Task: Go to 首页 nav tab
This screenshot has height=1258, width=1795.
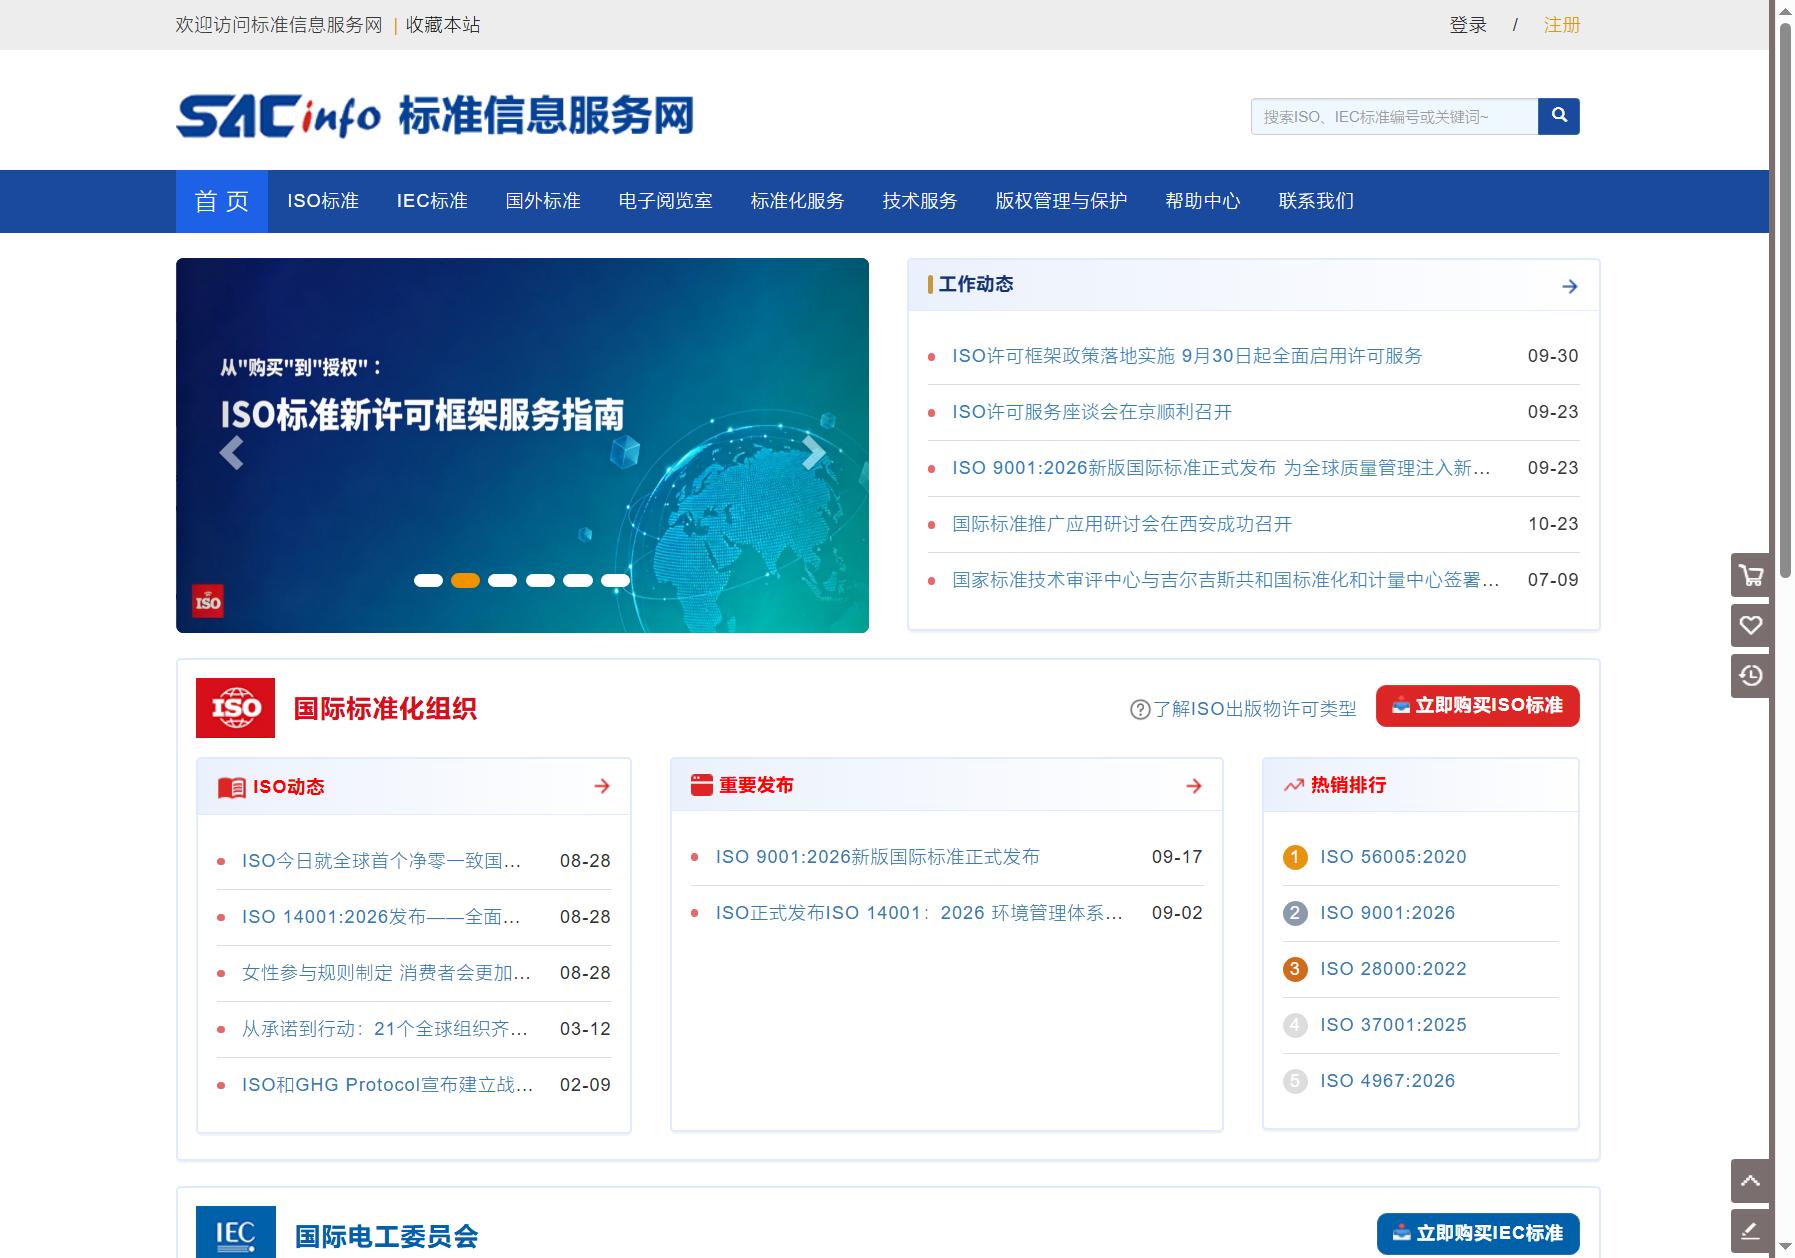Action: (222, 201)
